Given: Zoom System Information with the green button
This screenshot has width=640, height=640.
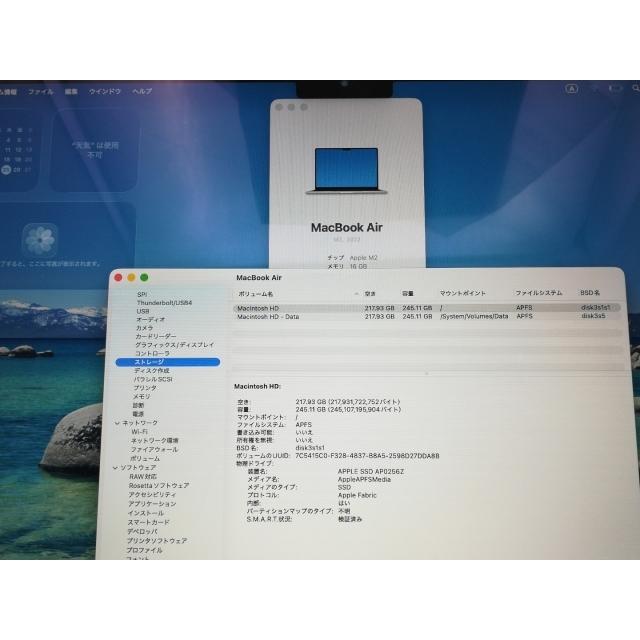Looking at the screenshot, I should (144, 278).
